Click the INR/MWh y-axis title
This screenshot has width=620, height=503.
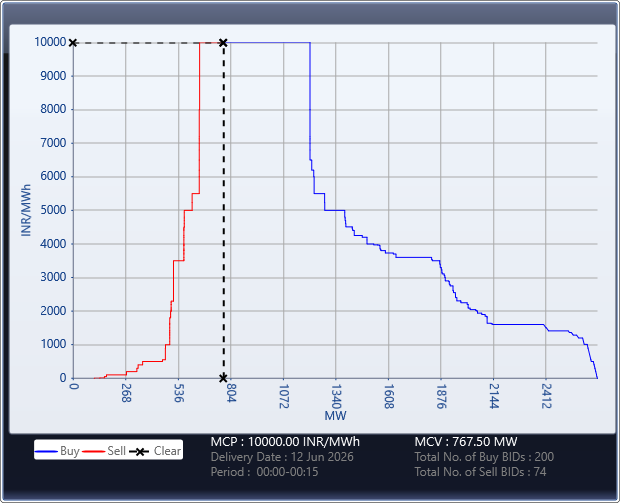tap(26, 210)
